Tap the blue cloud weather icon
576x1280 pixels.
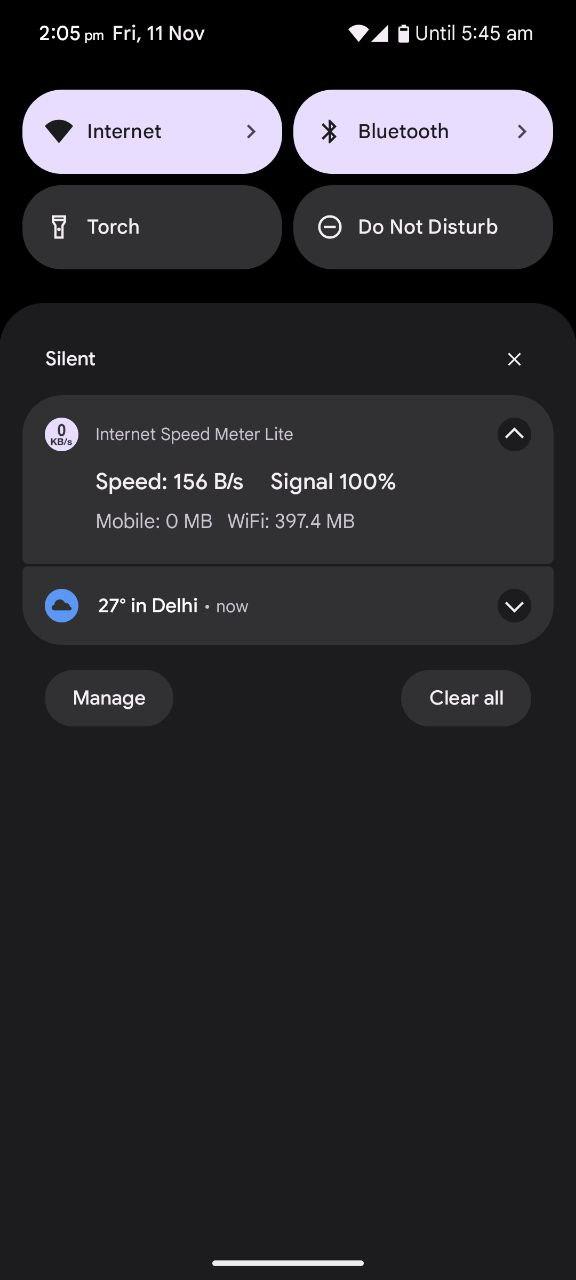62,606
